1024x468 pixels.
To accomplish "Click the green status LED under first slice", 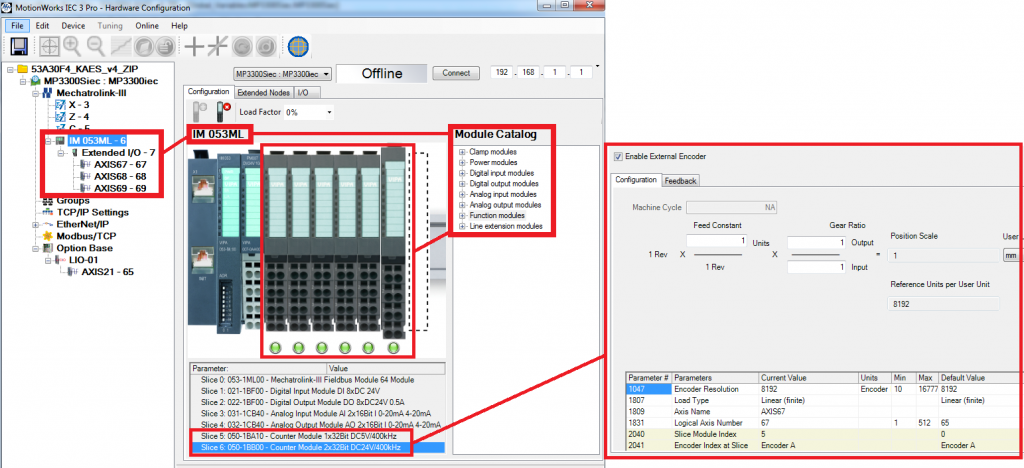I will [277, 347].
